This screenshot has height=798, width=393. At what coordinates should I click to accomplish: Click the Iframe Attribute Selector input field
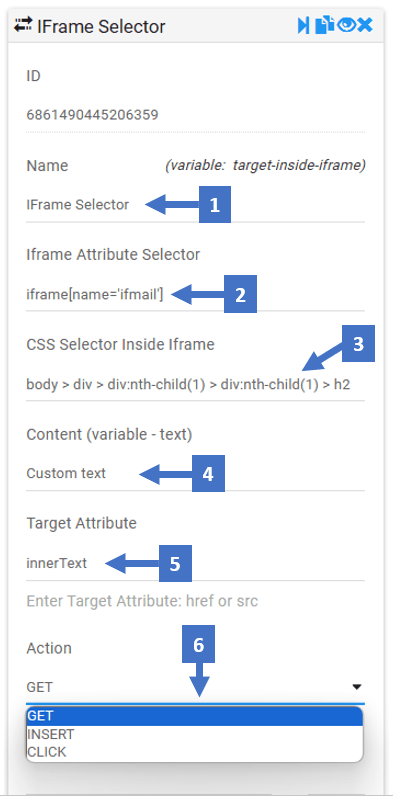pos(195,294)
